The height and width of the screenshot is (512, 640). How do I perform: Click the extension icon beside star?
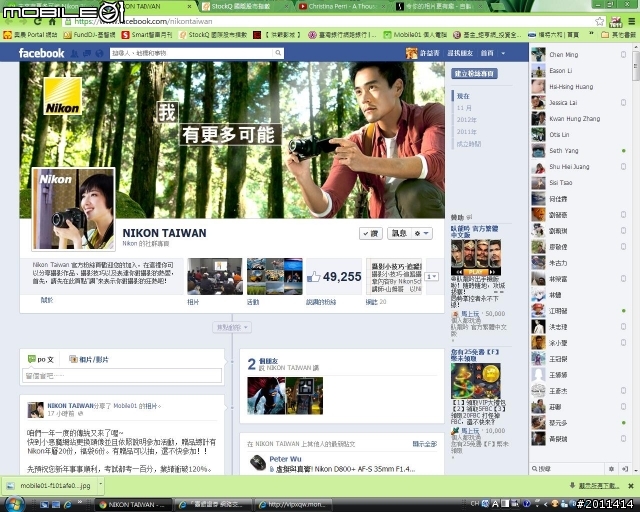[616, 22]
